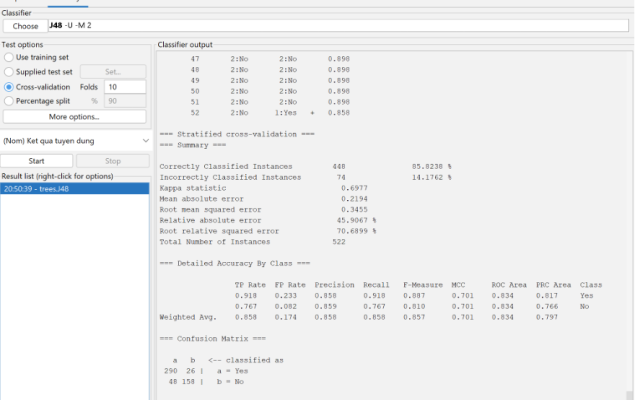
Task: Click the Folds input field
Action: coord(125,87)
